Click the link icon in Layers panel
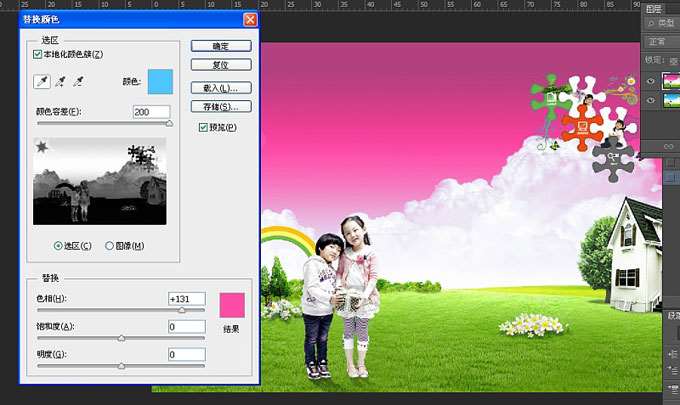 pyautogui.click(x=668, y=147)
